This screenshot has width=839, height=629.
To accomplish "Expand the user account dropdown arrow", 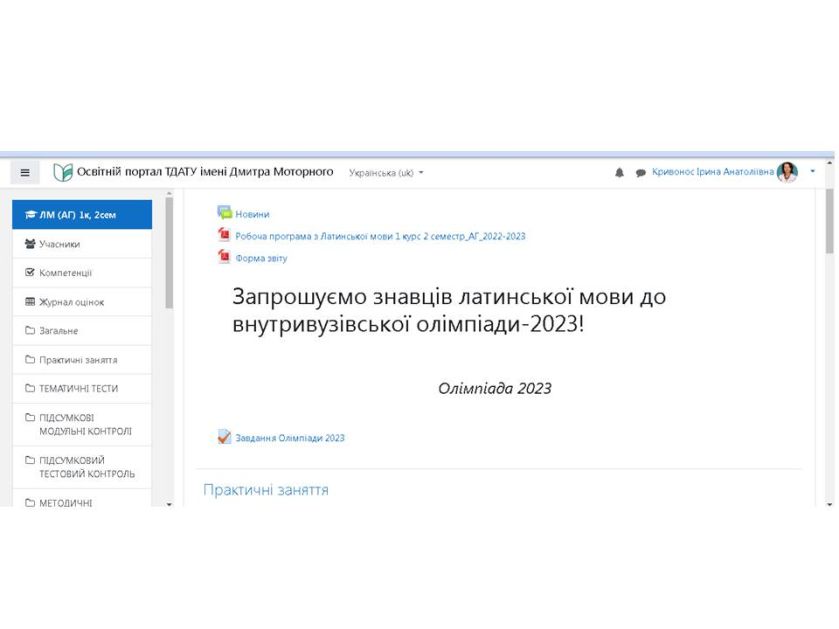I will 812,171.
